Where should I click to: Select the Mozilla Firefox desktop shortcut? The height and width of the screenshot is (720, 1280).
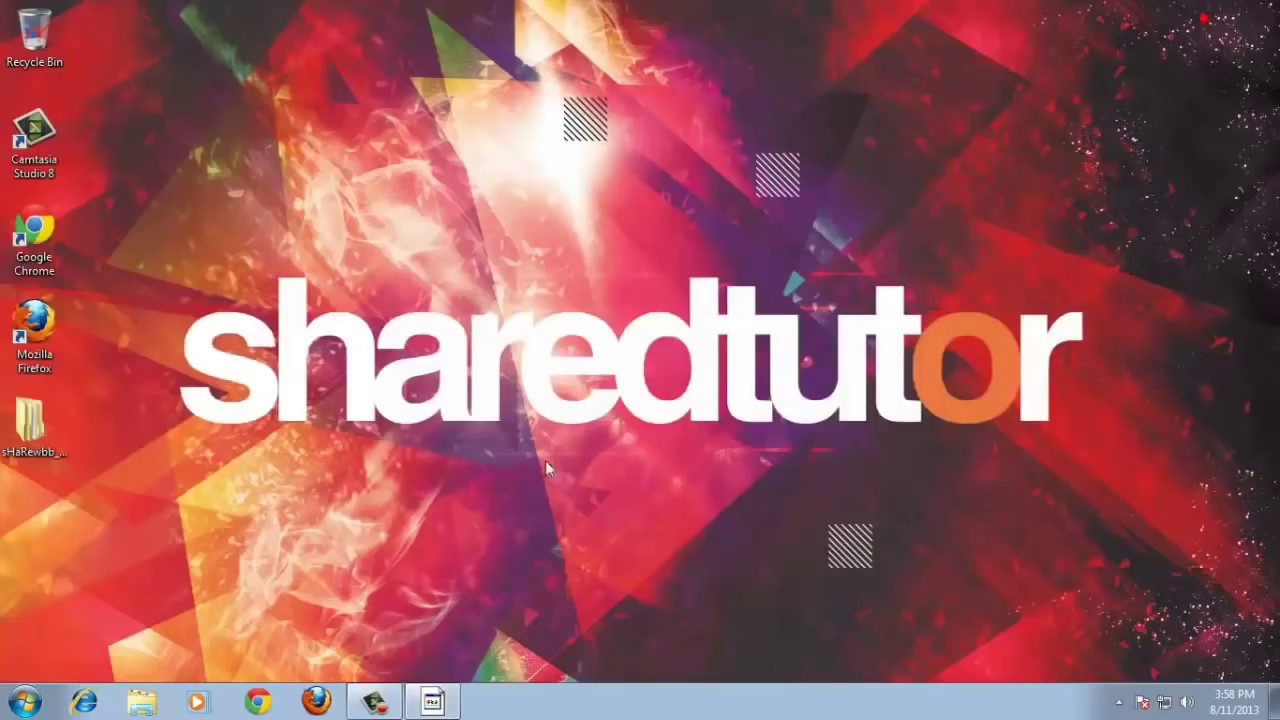point(34,338)
